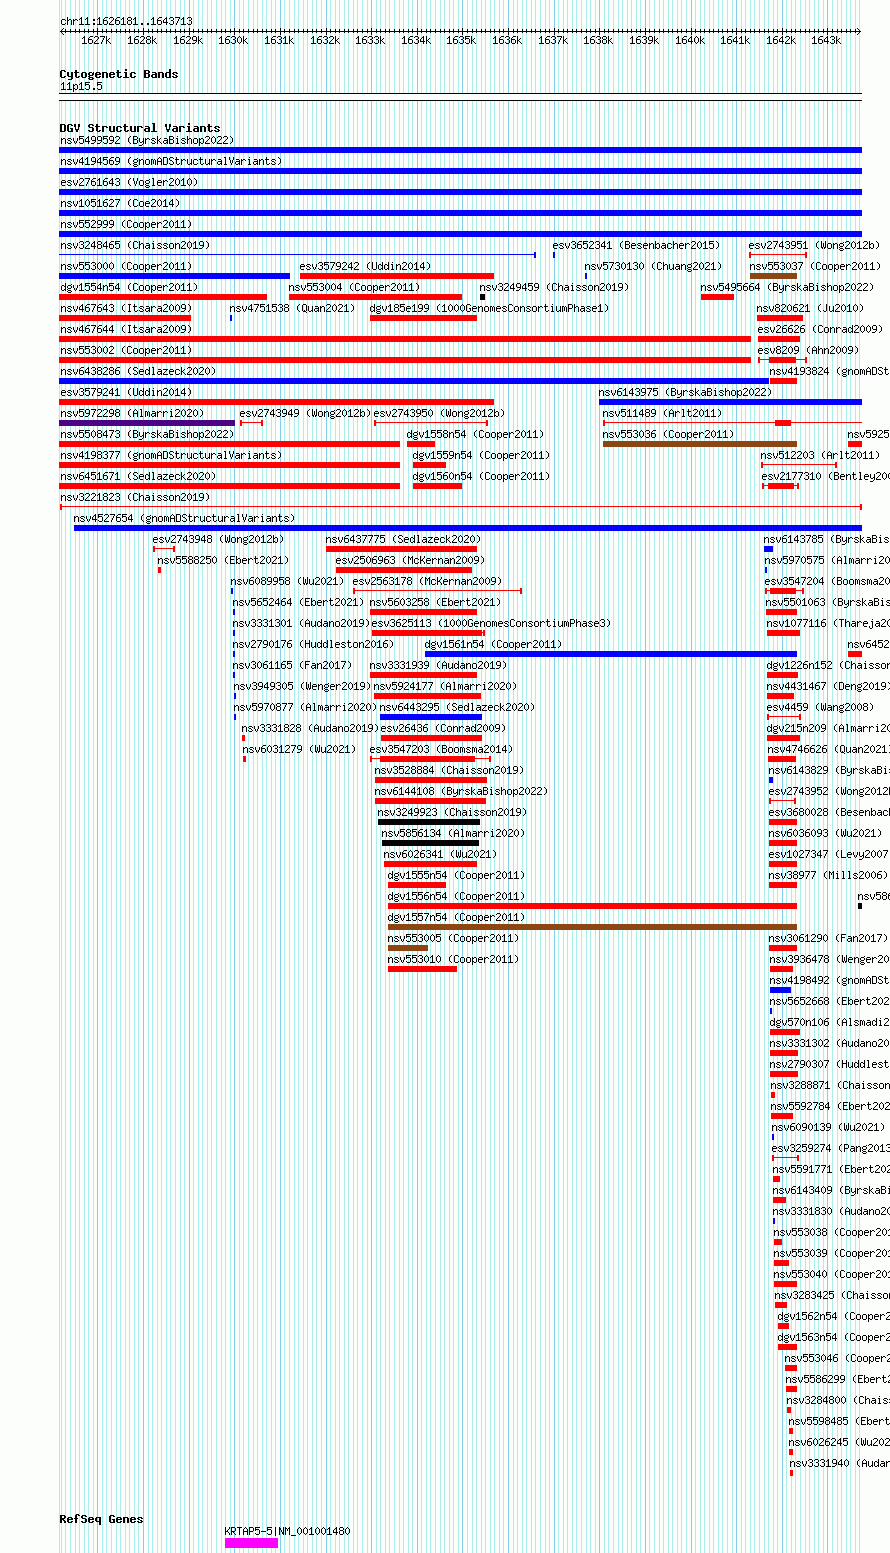890x1553 pixels.
Task: Click the 1635k ruler position label
Action: [x=461, y=40]
